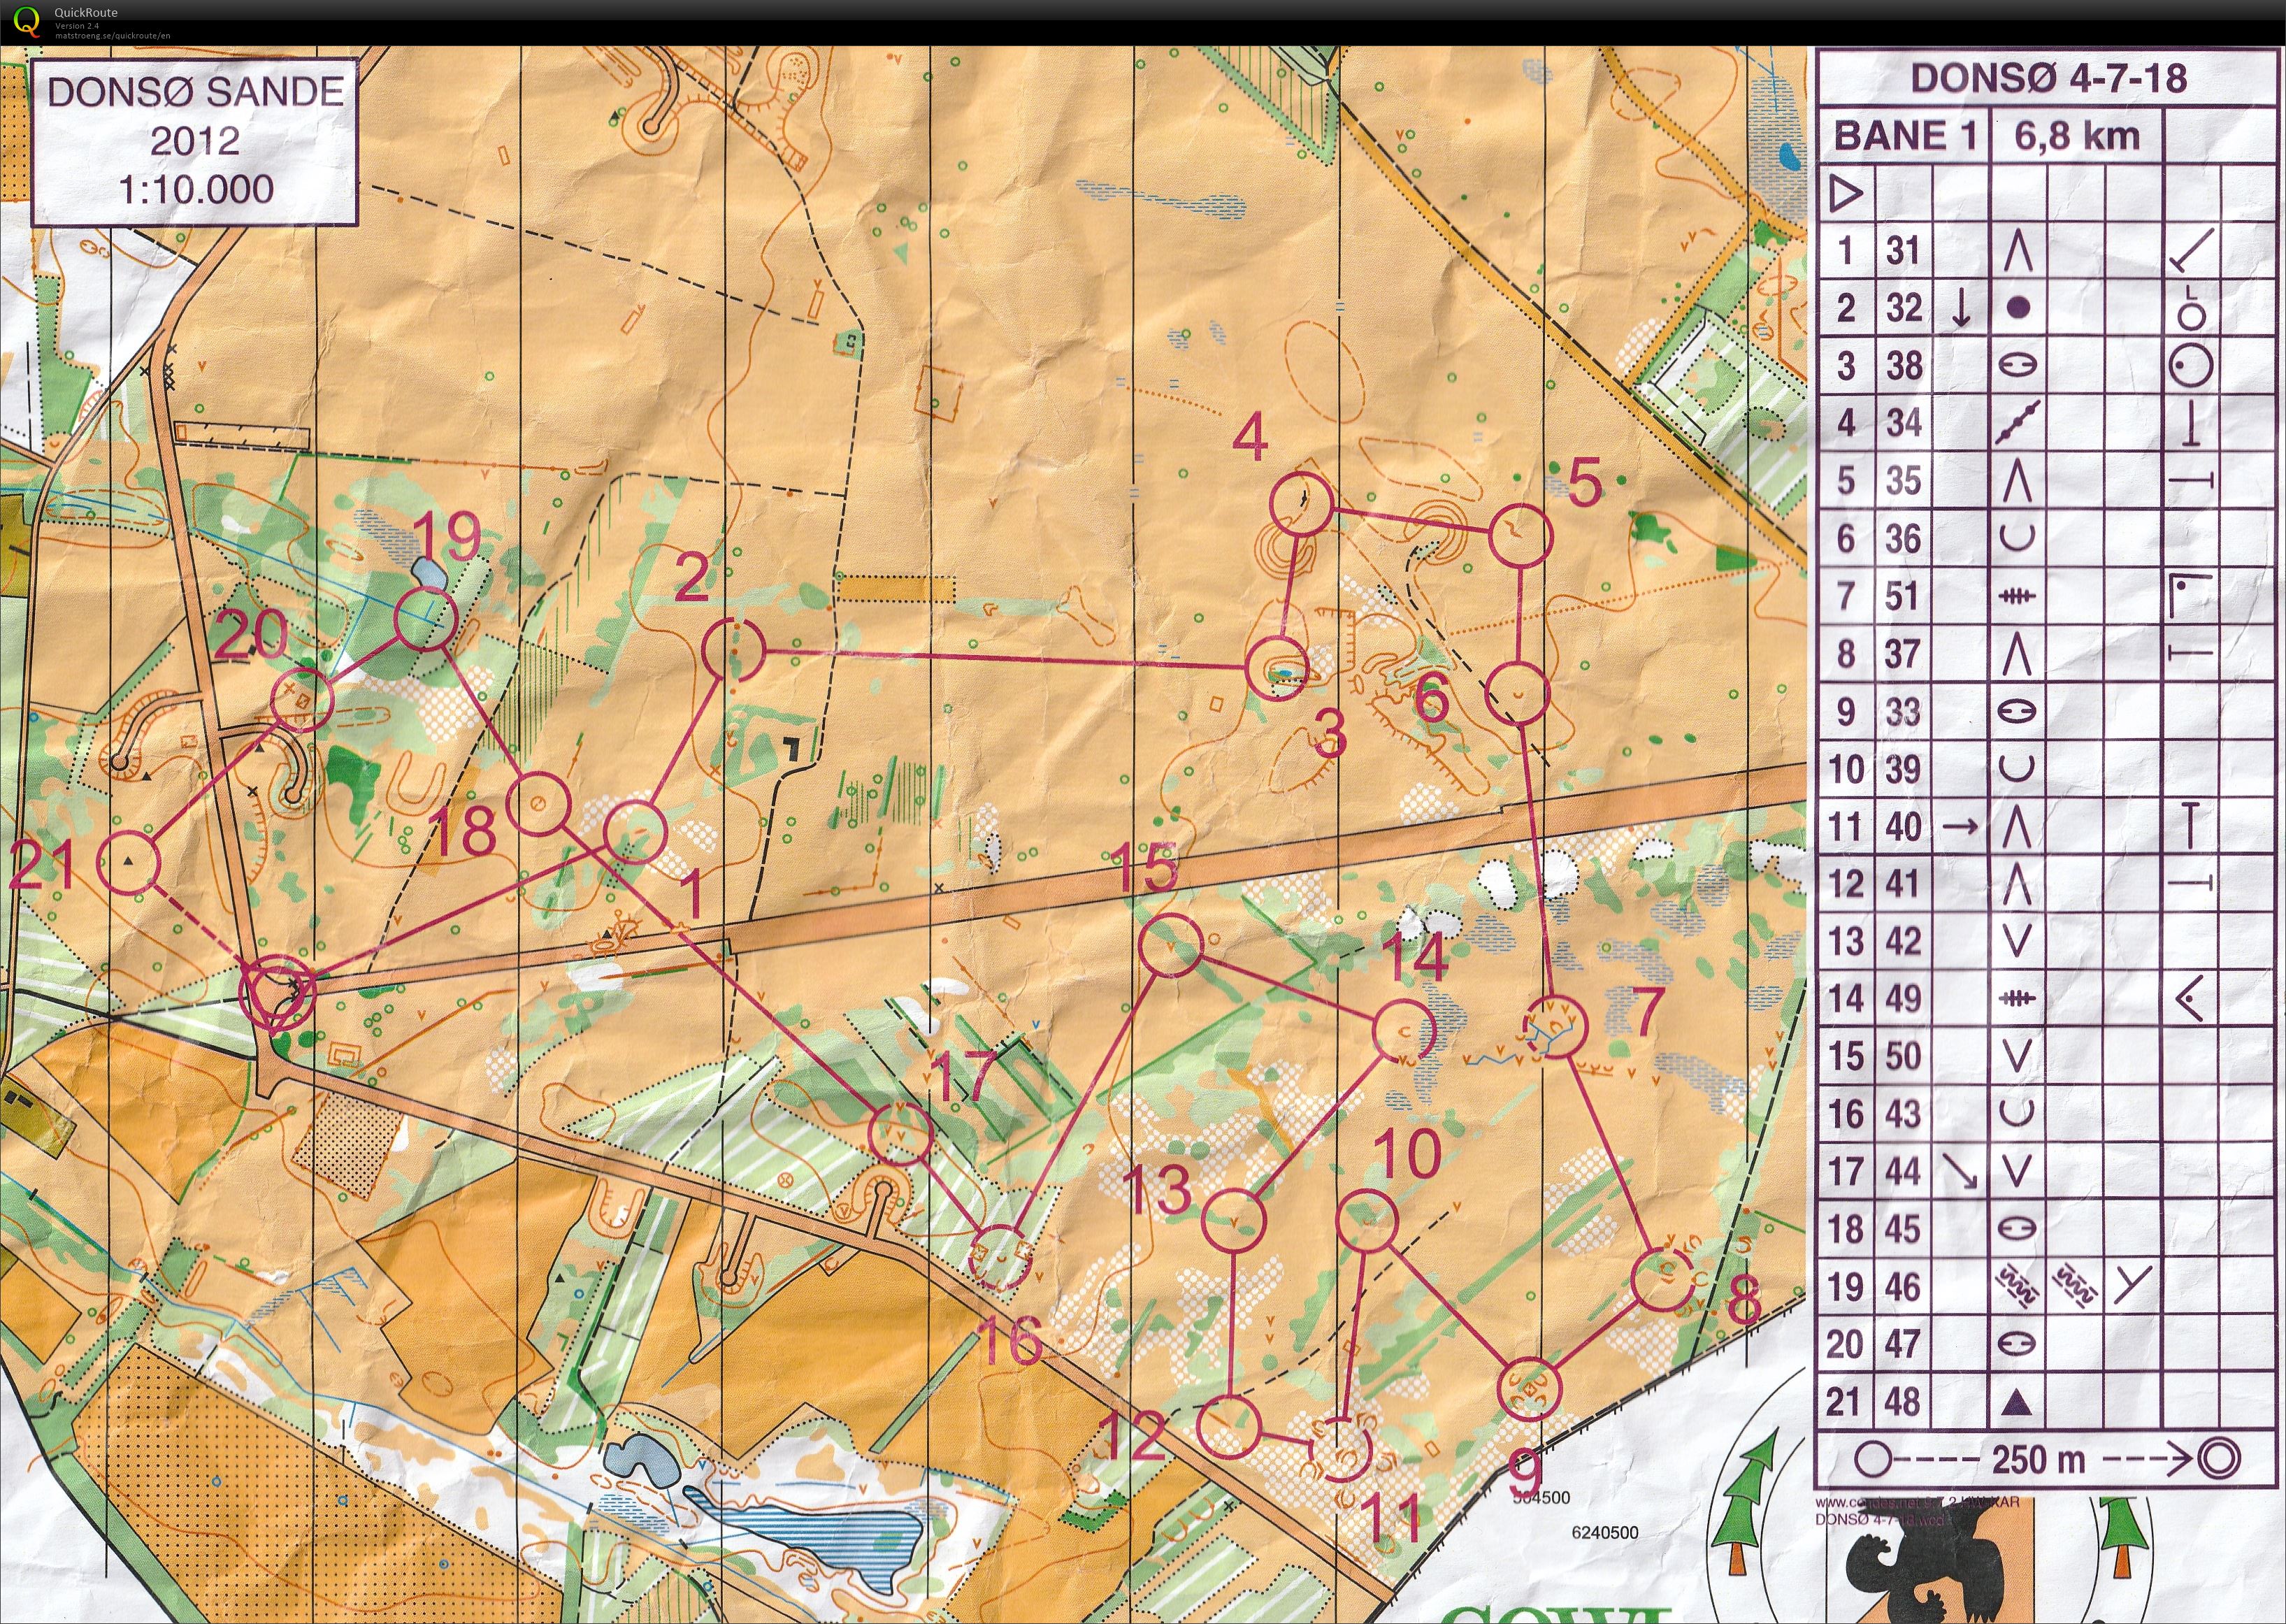
Task: Click control circle 15 on the map
Action: pos(1171,945)
